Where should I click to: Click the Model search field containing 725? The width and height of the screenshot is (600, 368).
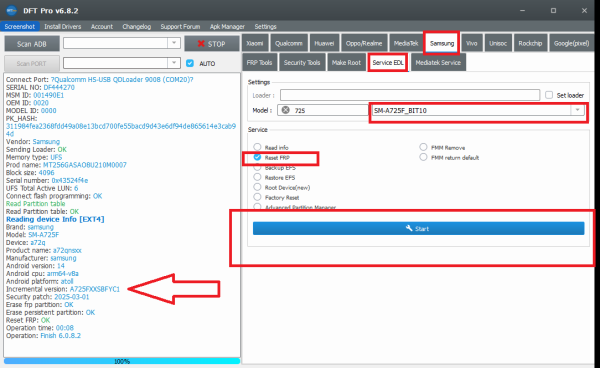[323, 110]
